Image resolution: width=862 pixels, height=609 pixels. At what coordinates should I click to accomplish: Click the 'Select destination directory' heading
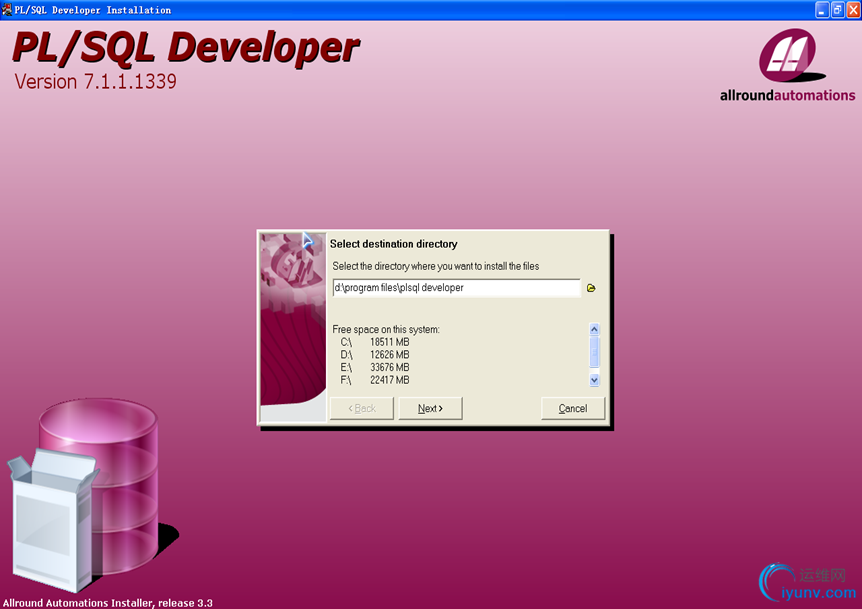(x=394, y=244)
